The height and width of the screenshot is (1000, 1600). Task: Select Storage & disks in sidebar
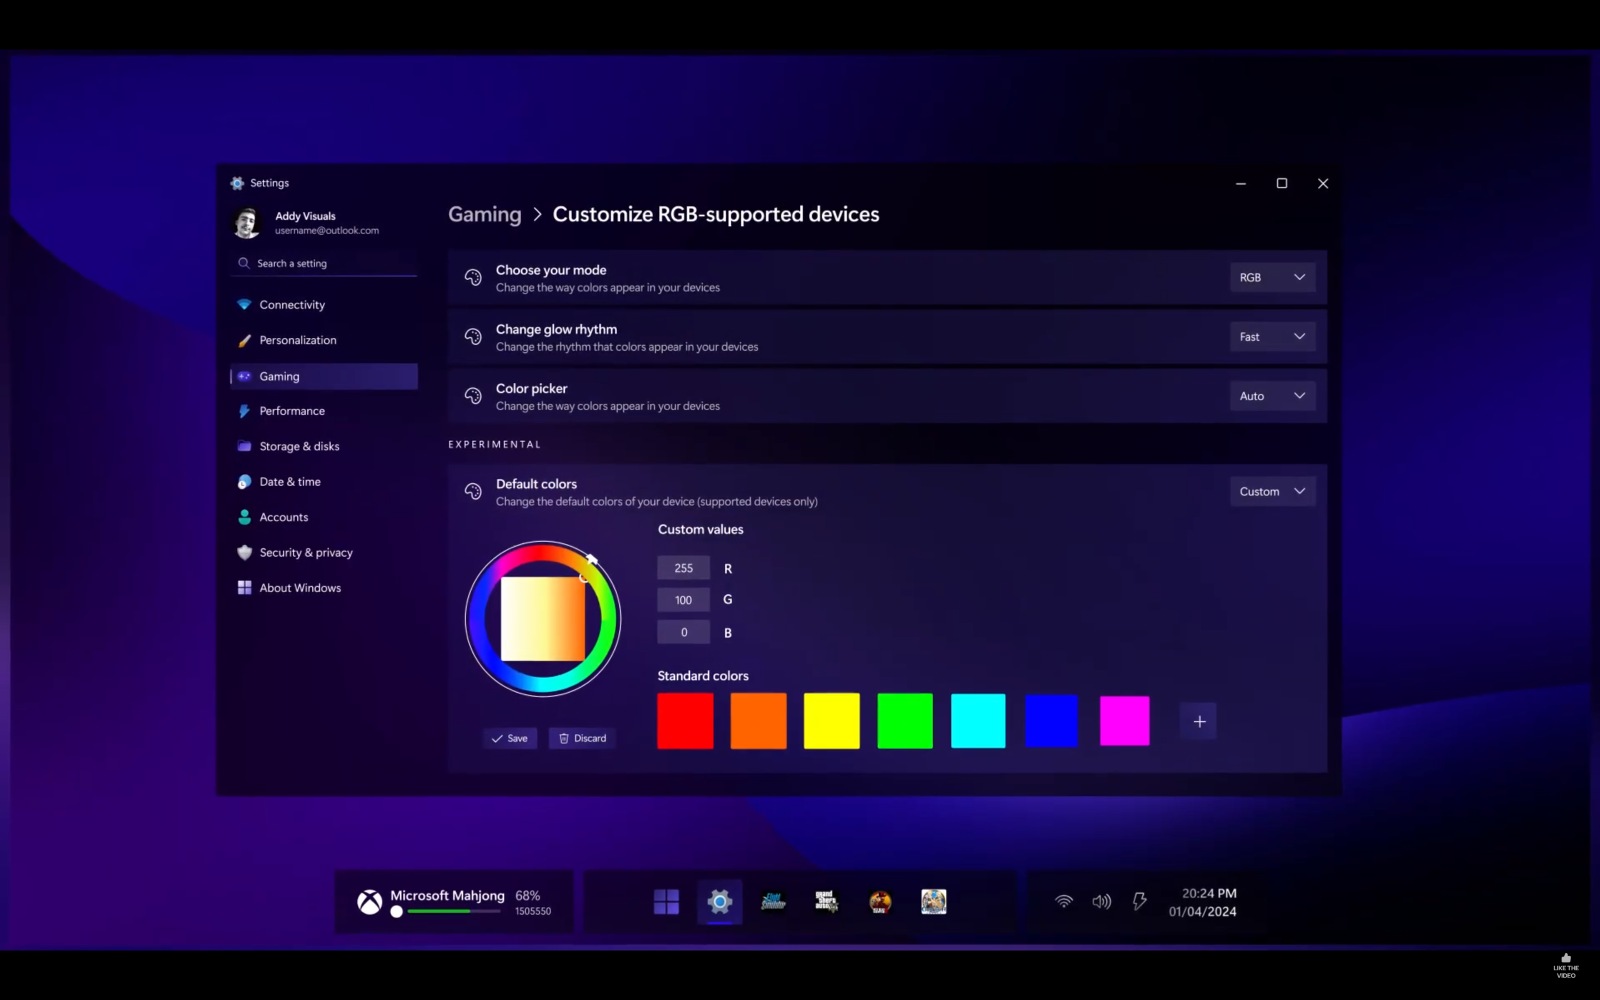(x=299, y=446)
